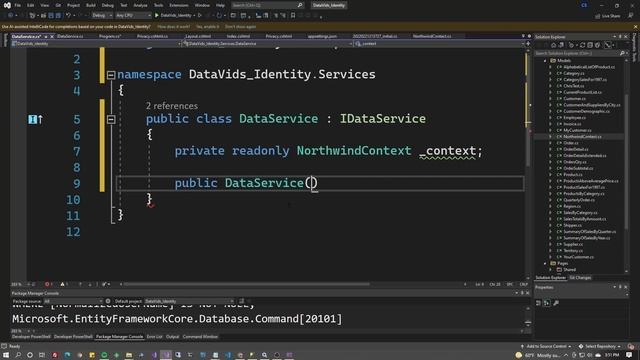Click the Solution Explorer vertical scrollbar
Viewport: 640px width, 360px height.
[x=627, y=163]
